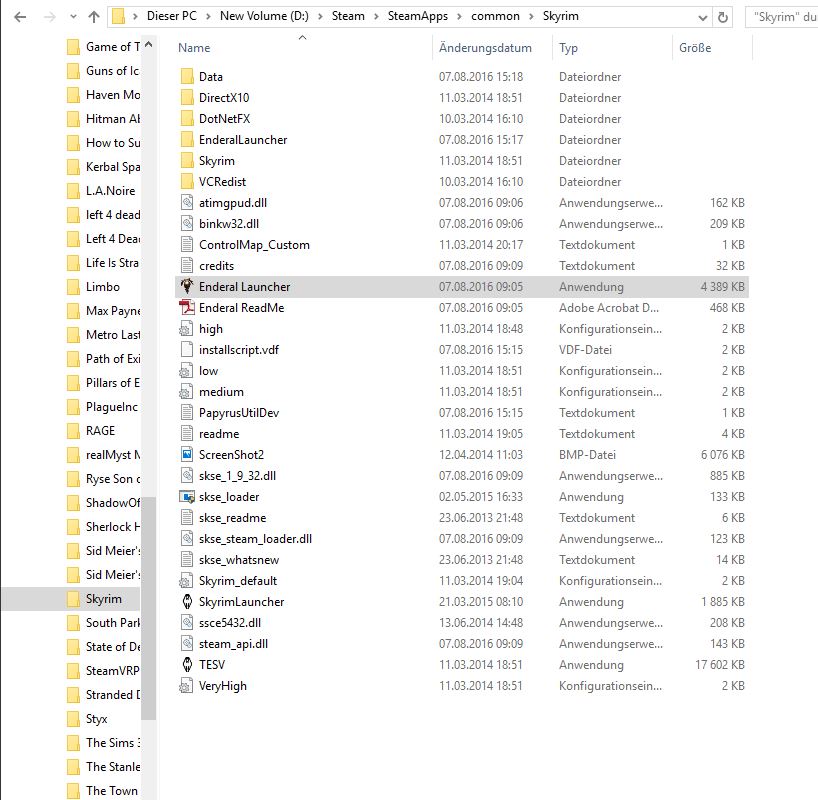Click the search box for Skyrim folder
The width and height of the screenshot is (818, 800).
pos(782,16)
